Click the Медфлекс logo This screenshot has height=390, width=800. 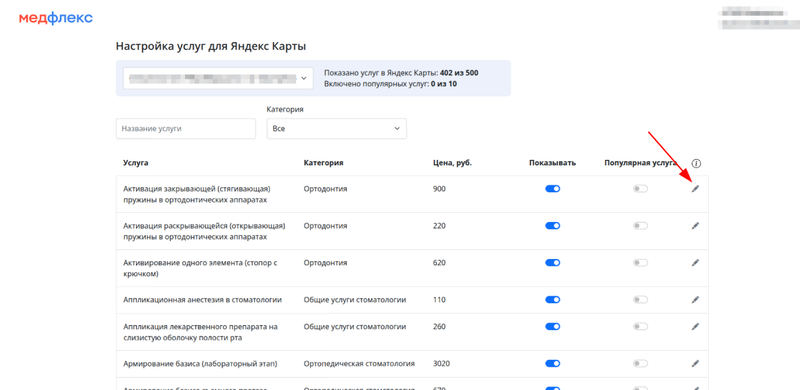56,18
